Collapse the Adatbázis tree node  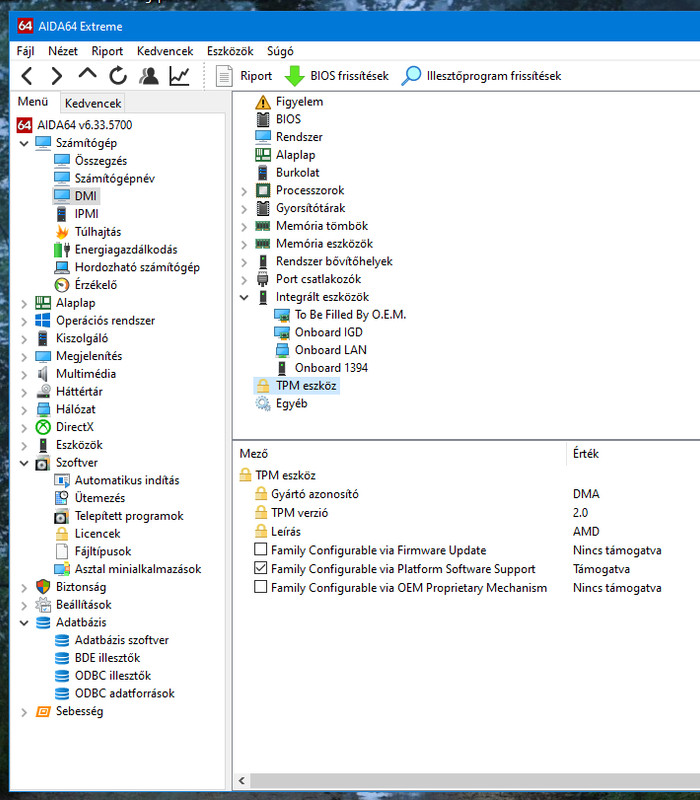tap(23, 623)
